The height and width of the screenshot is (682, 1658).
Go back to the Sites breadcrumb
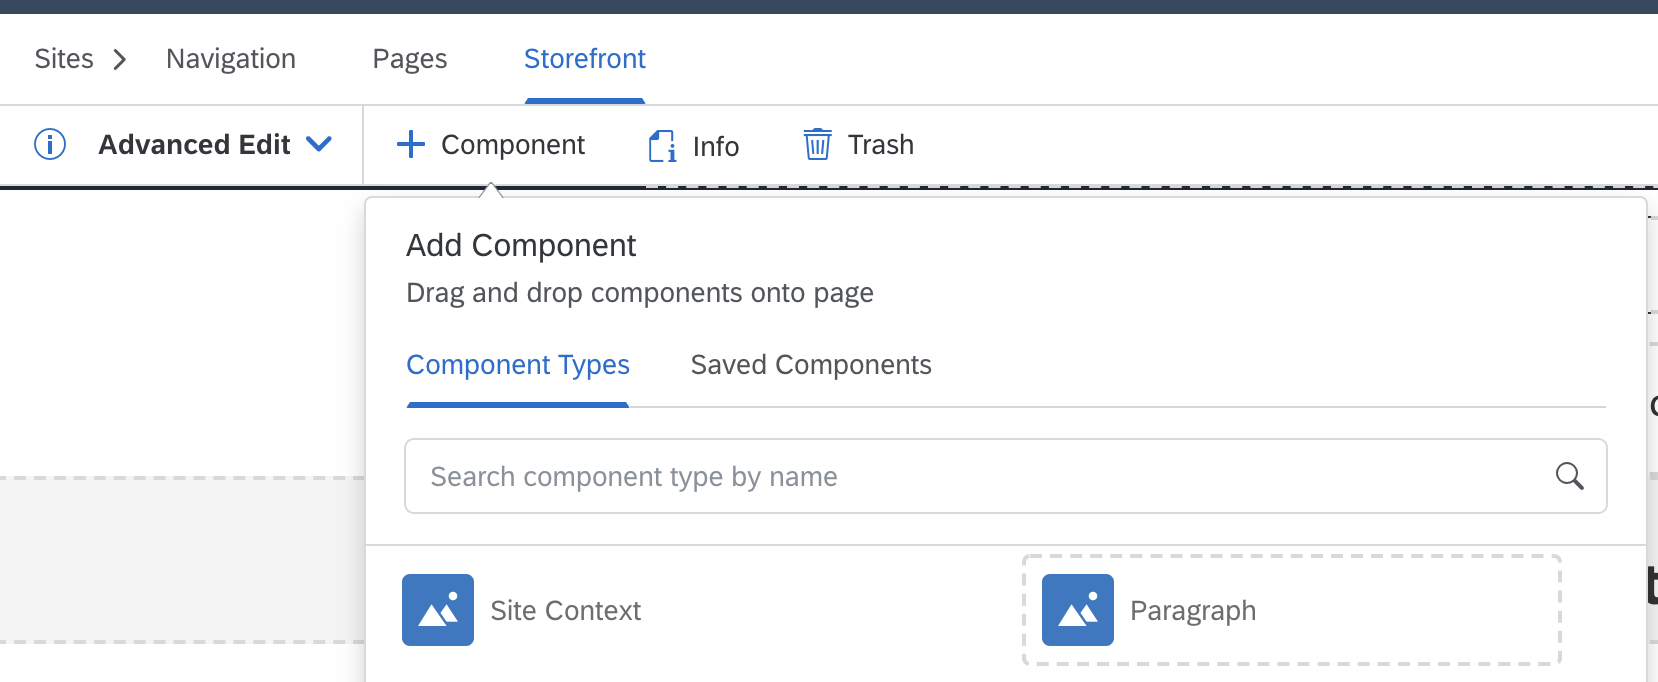64,59
